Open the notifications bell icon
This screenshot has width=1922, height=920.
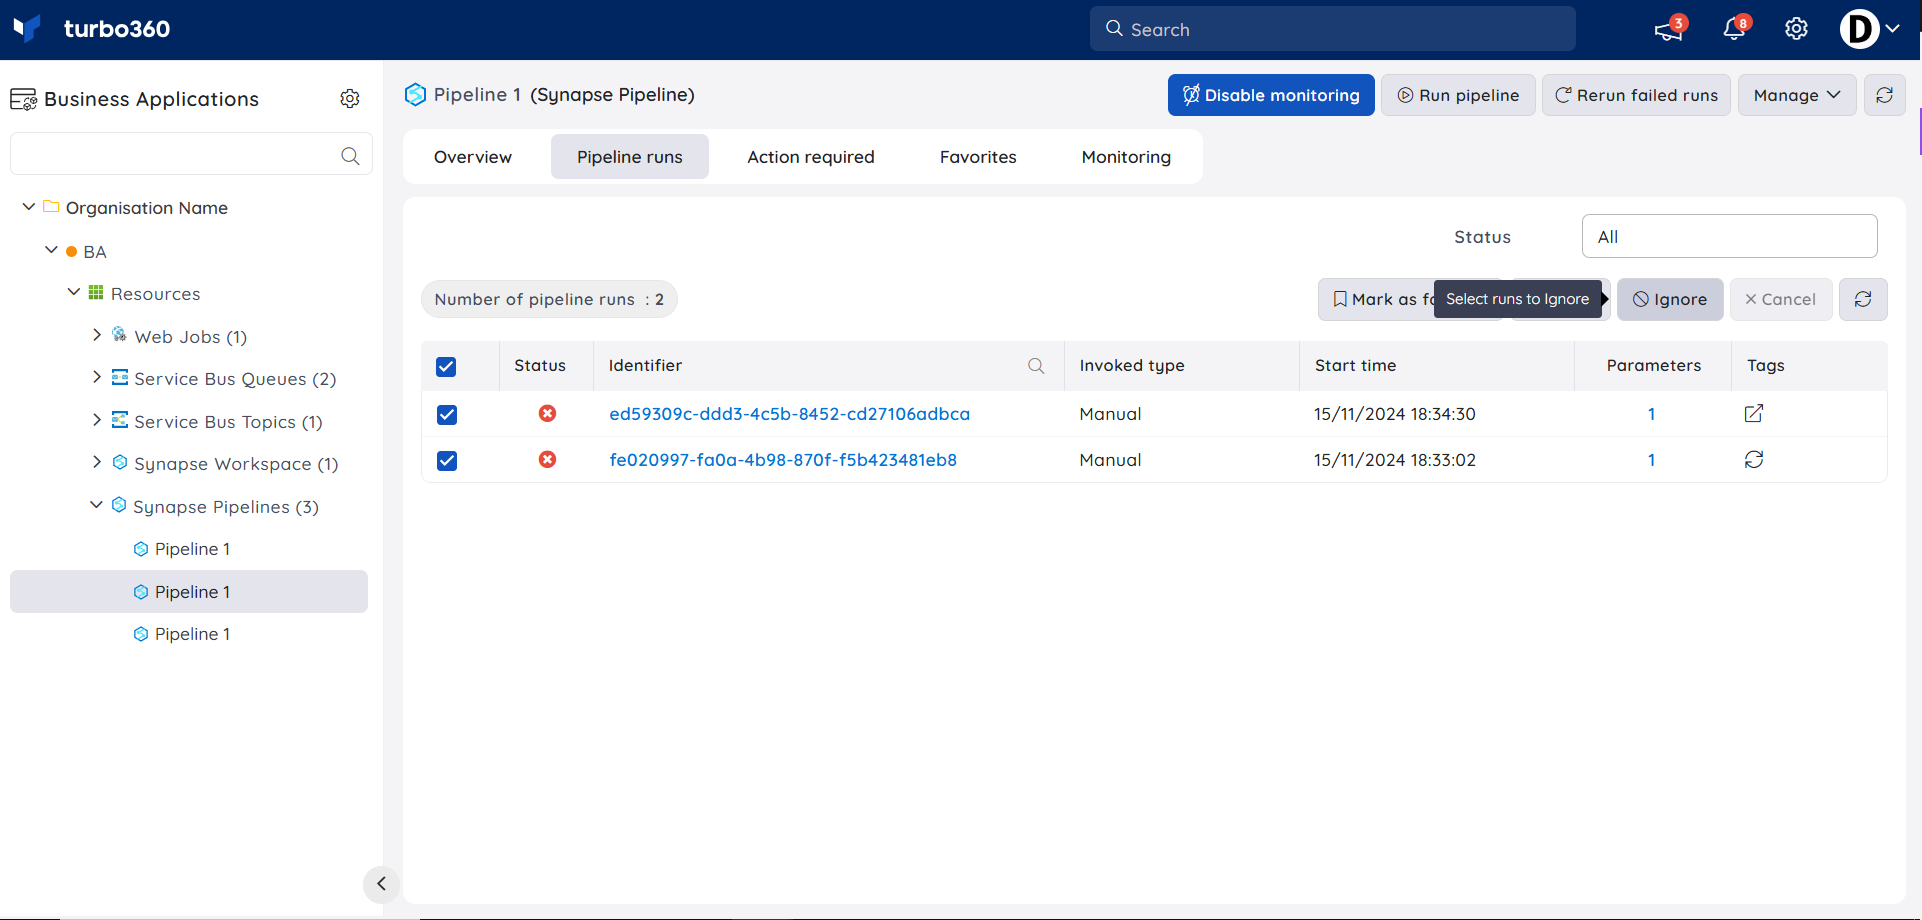tap(1734, 29)
